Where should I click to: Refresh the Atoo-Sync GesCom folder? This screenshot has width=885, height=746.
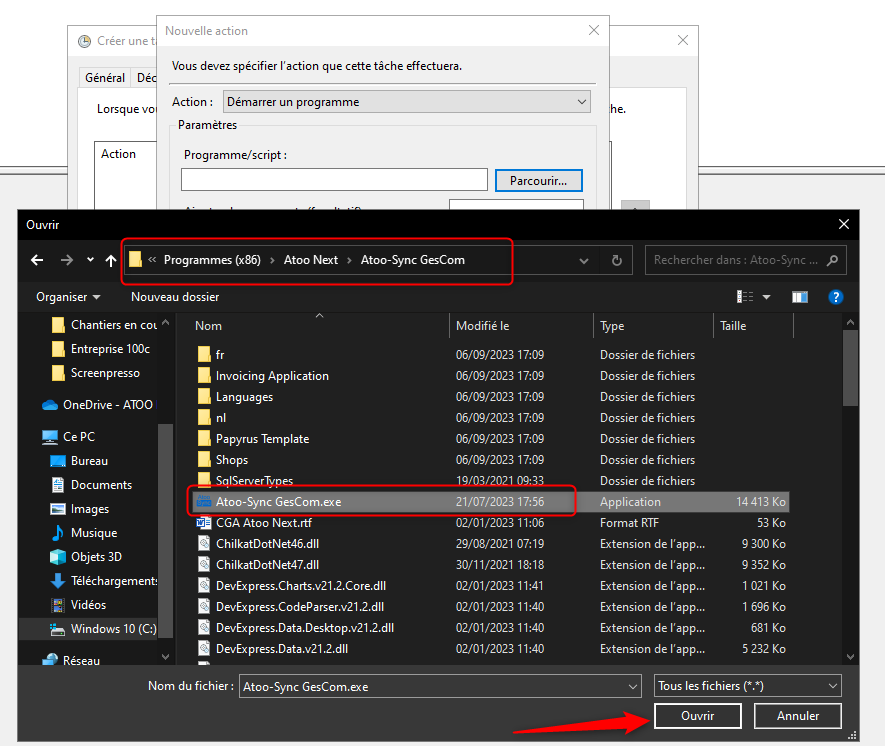[x=617, y=260]
